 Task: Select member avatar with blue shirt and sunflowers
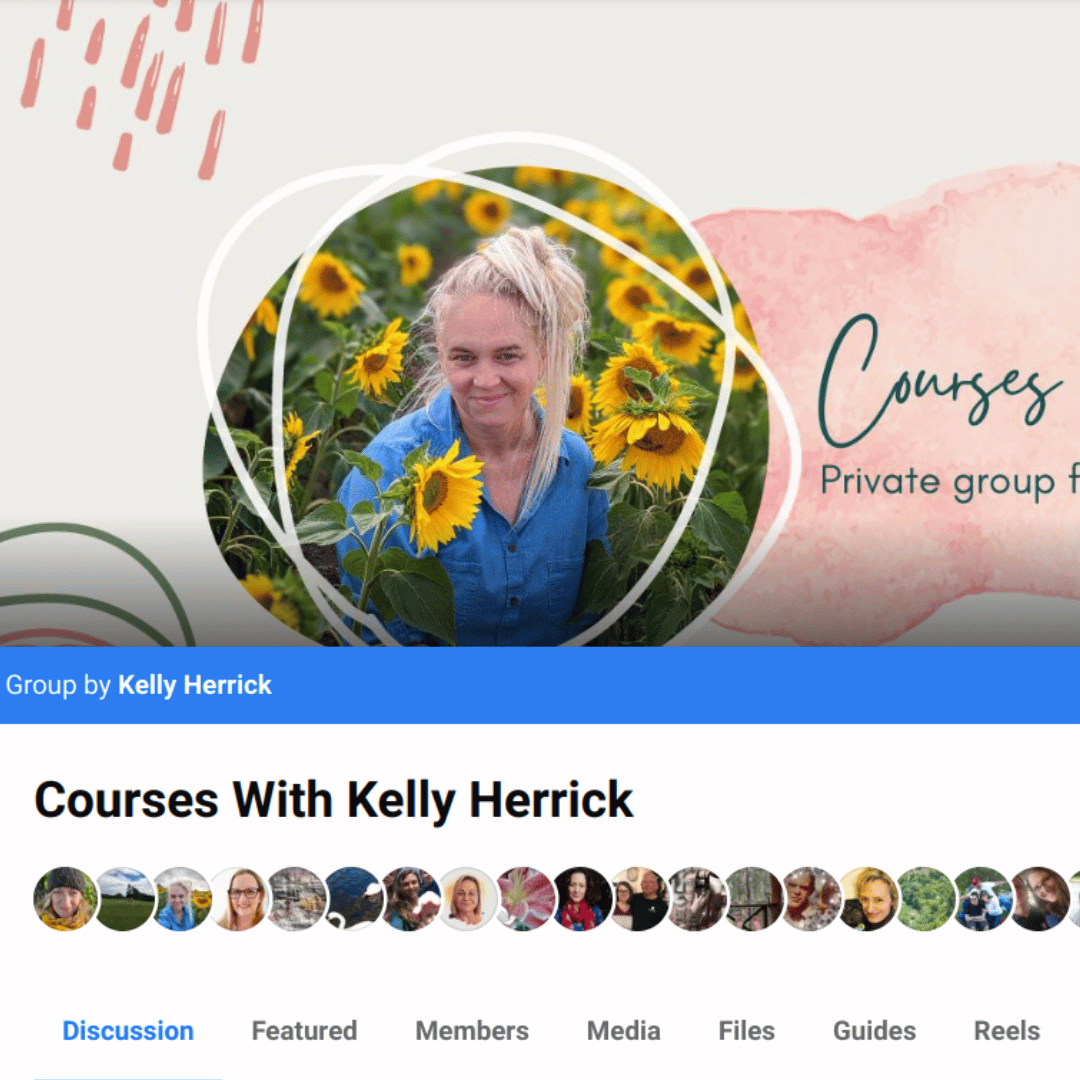[x=181, y=899]
